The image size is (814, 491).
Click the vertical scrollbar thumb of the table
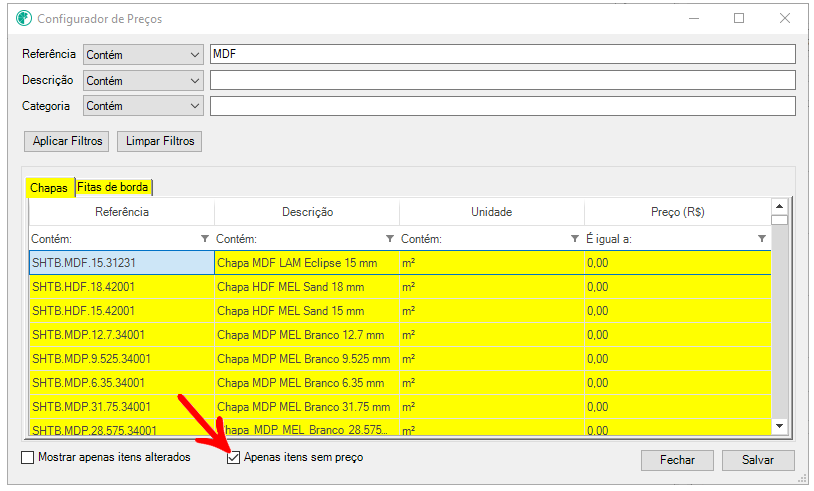coord(779,220)
